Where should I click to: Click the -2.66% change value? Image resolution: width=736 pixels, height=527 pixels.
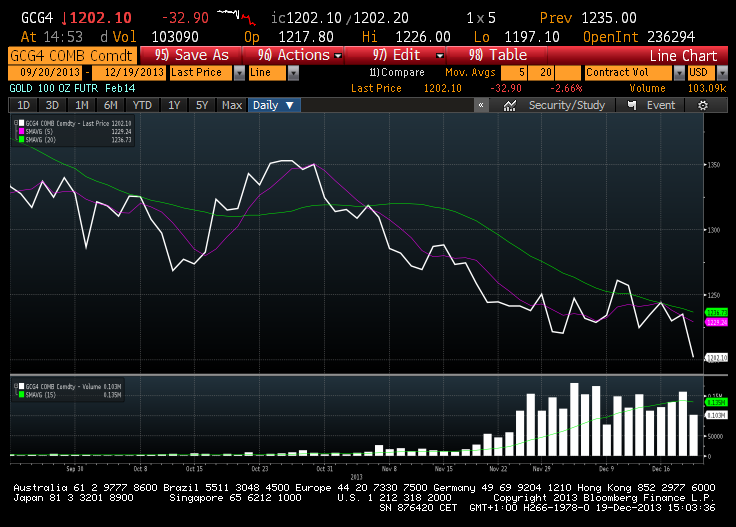pos(566,88)
